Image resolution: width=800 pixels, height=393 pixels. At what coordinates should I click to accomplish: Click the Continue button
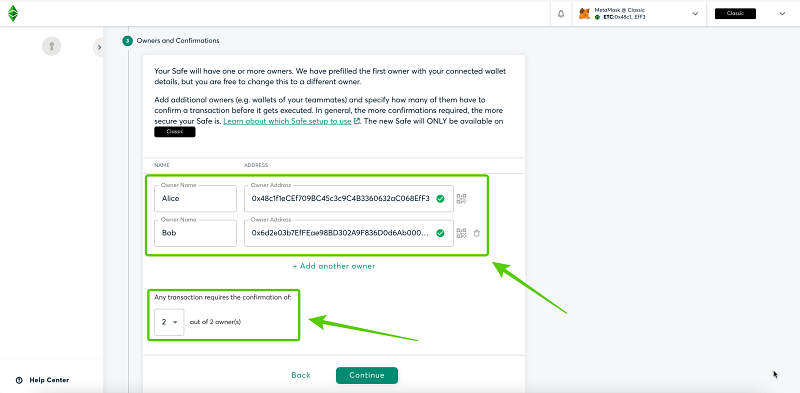click(x=367, y=375)
